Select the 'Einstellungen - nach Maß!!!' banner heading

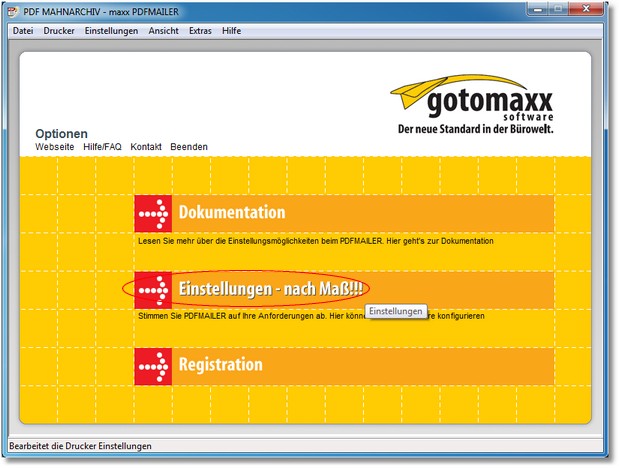(x=270, y=289)
